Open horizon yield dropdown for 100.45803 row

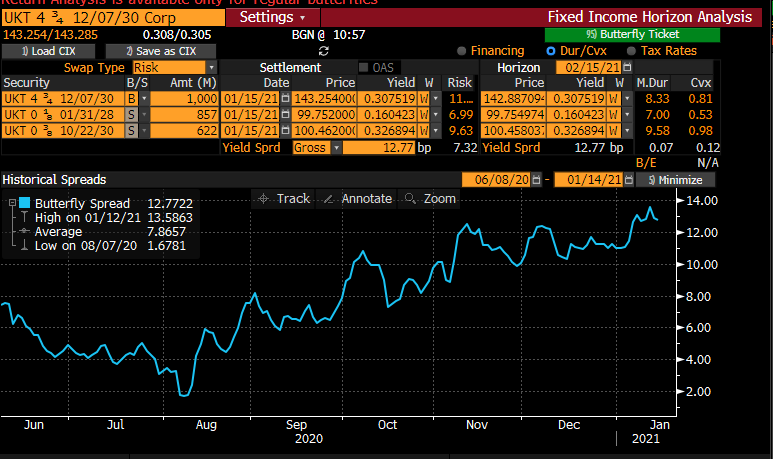coord(627,131)
